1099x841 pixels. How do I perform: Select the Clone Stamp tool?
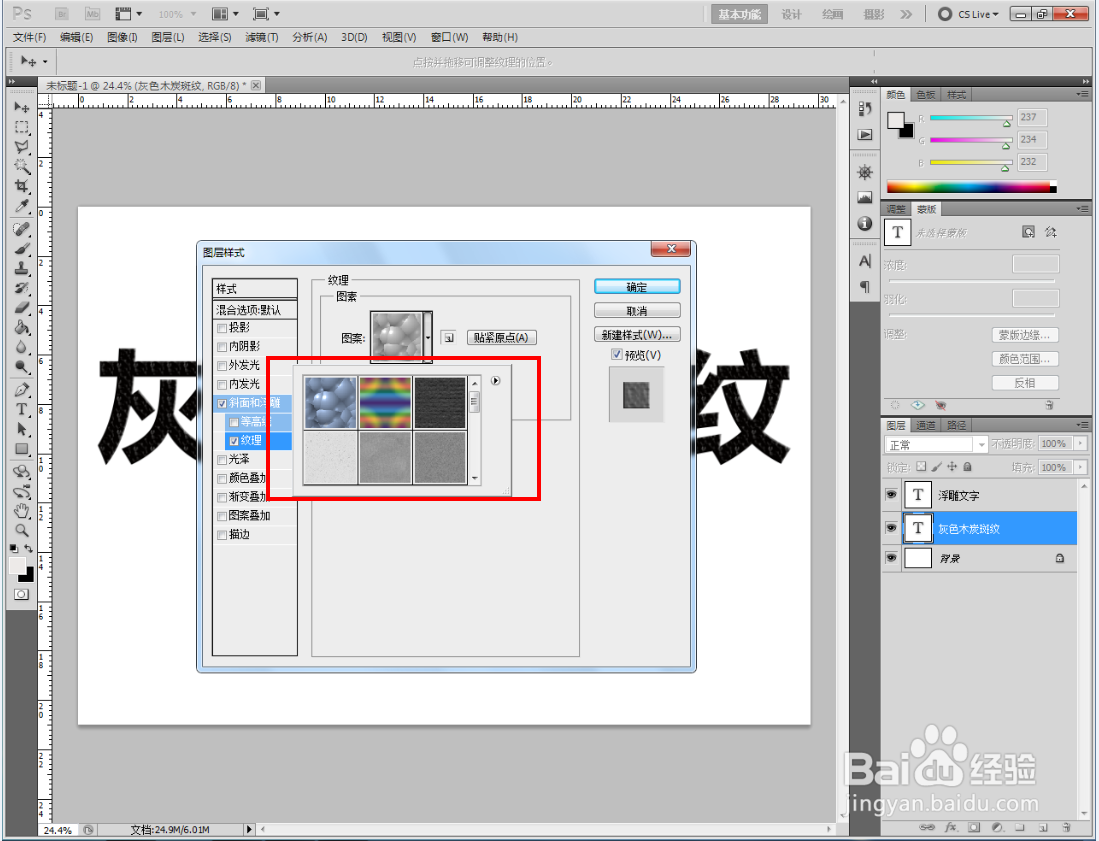22,268
